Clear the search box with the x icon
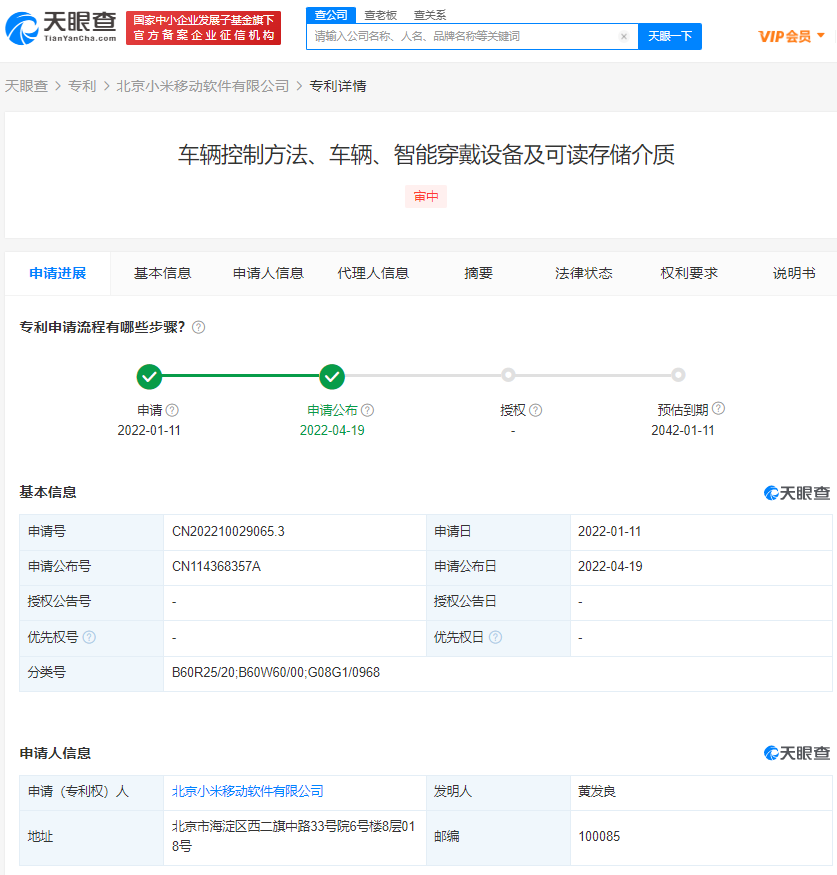 pyautogui.click(x=624, y=36)
